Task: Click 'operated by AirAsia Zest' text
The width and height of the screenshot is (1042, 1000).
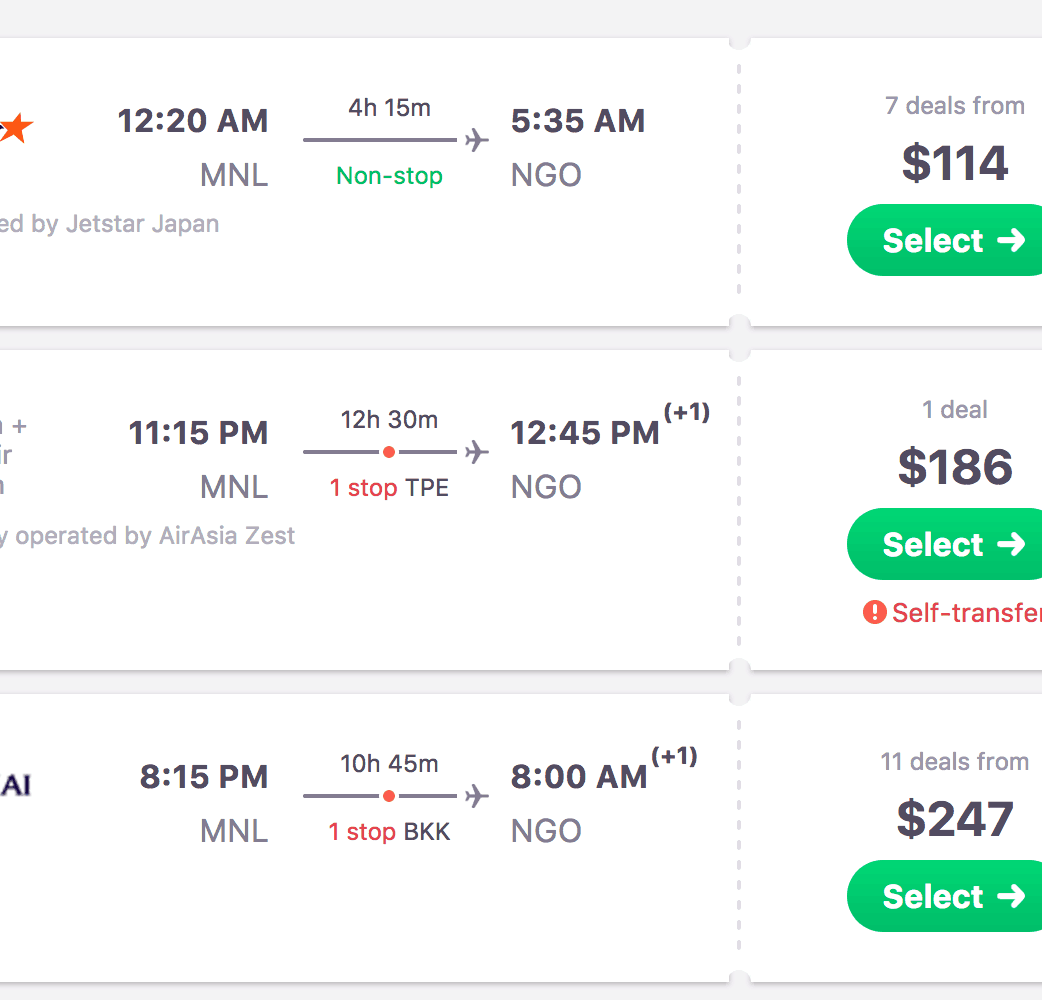Action: point(155,536)
